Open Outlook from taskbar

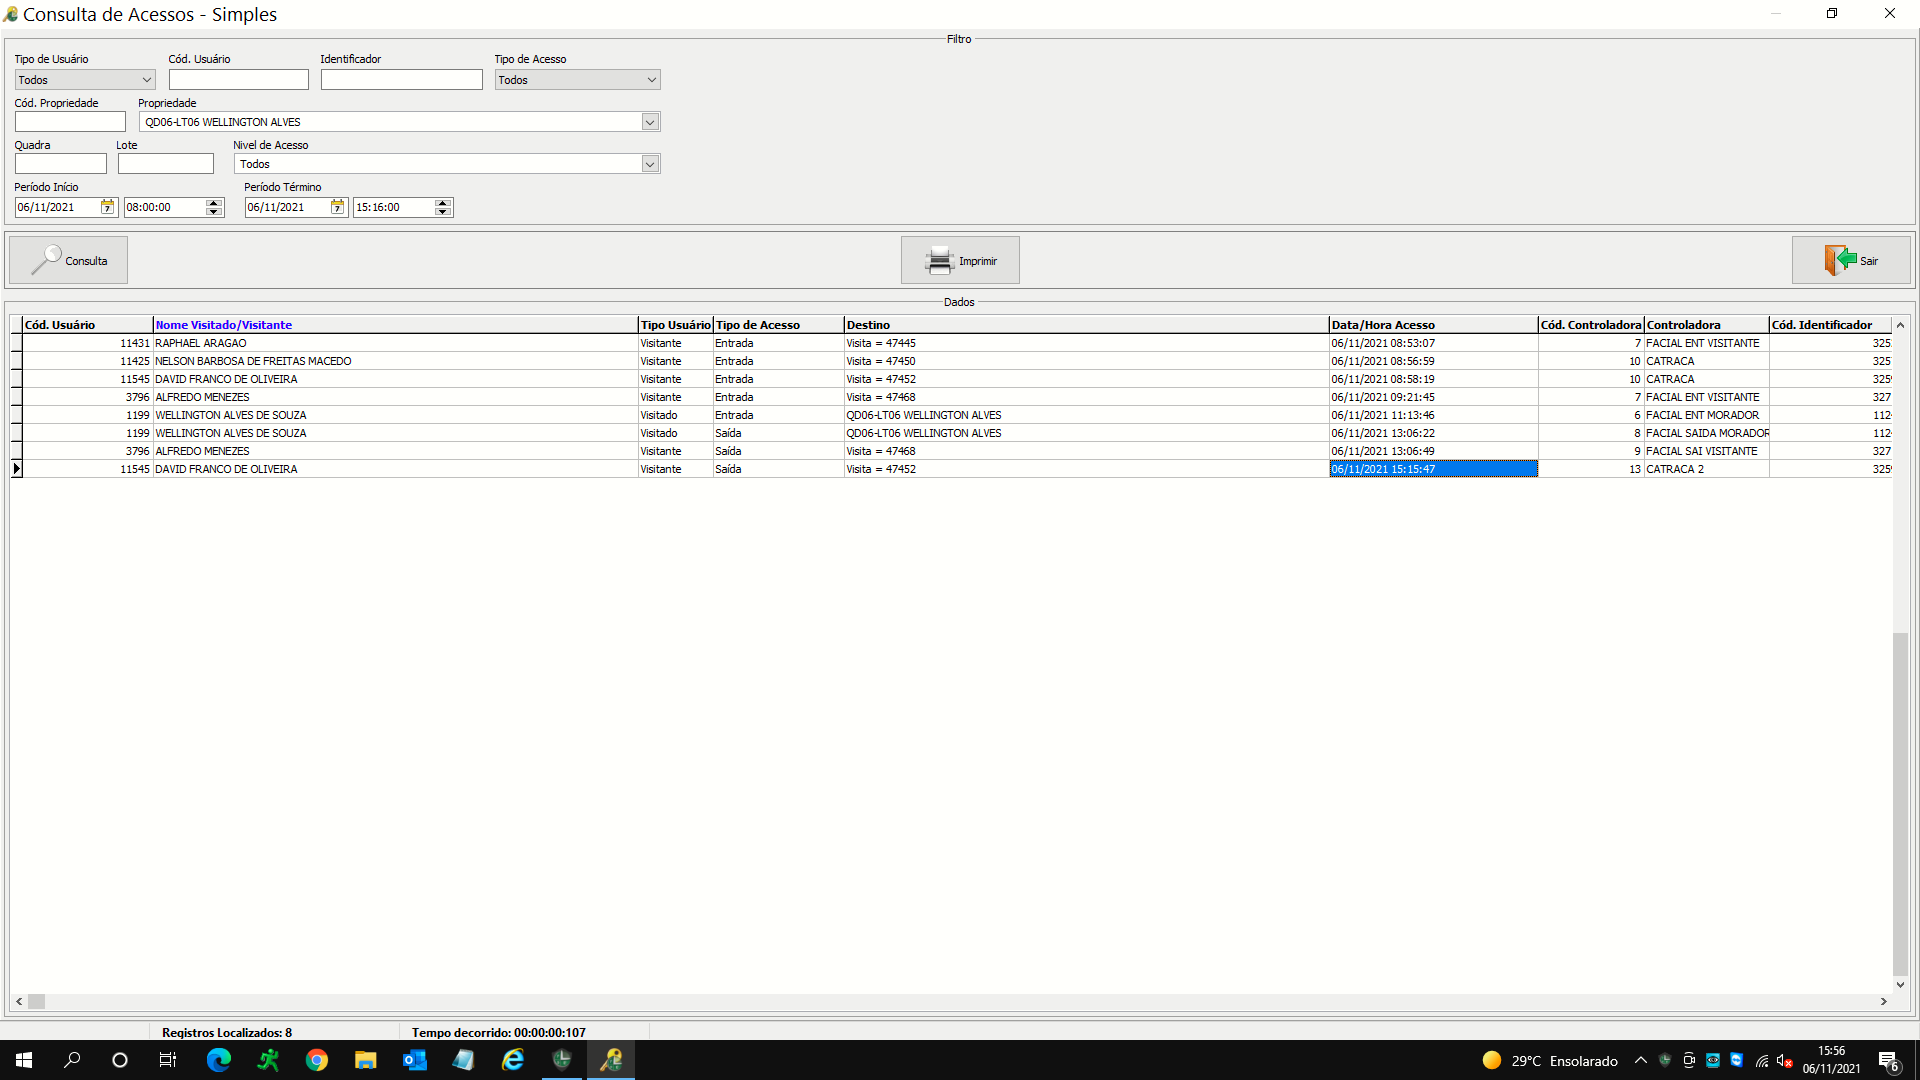414,1060
